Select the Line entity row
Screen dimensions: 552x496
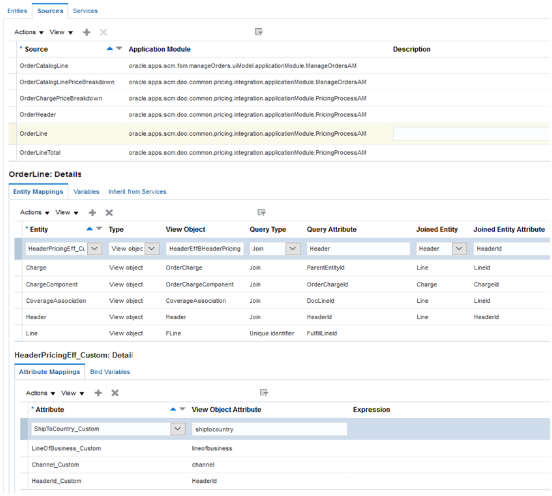tap(282, 333)
